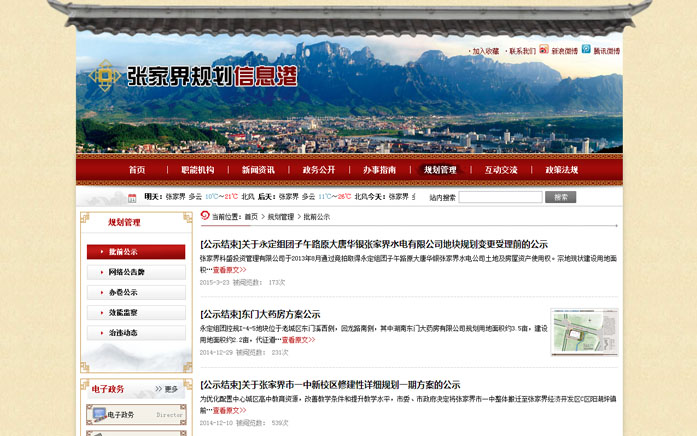The height and width of the screenshot is (436, 697).
Task: Open the 东门大药房 site plan thumbnail
Action: (x=585, y=332)
